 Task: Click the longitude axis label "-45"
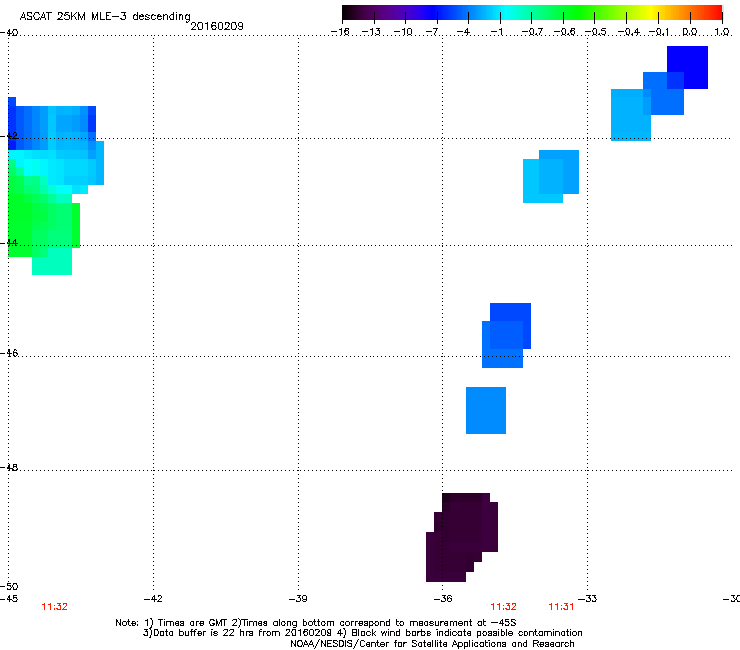[9, 599]
